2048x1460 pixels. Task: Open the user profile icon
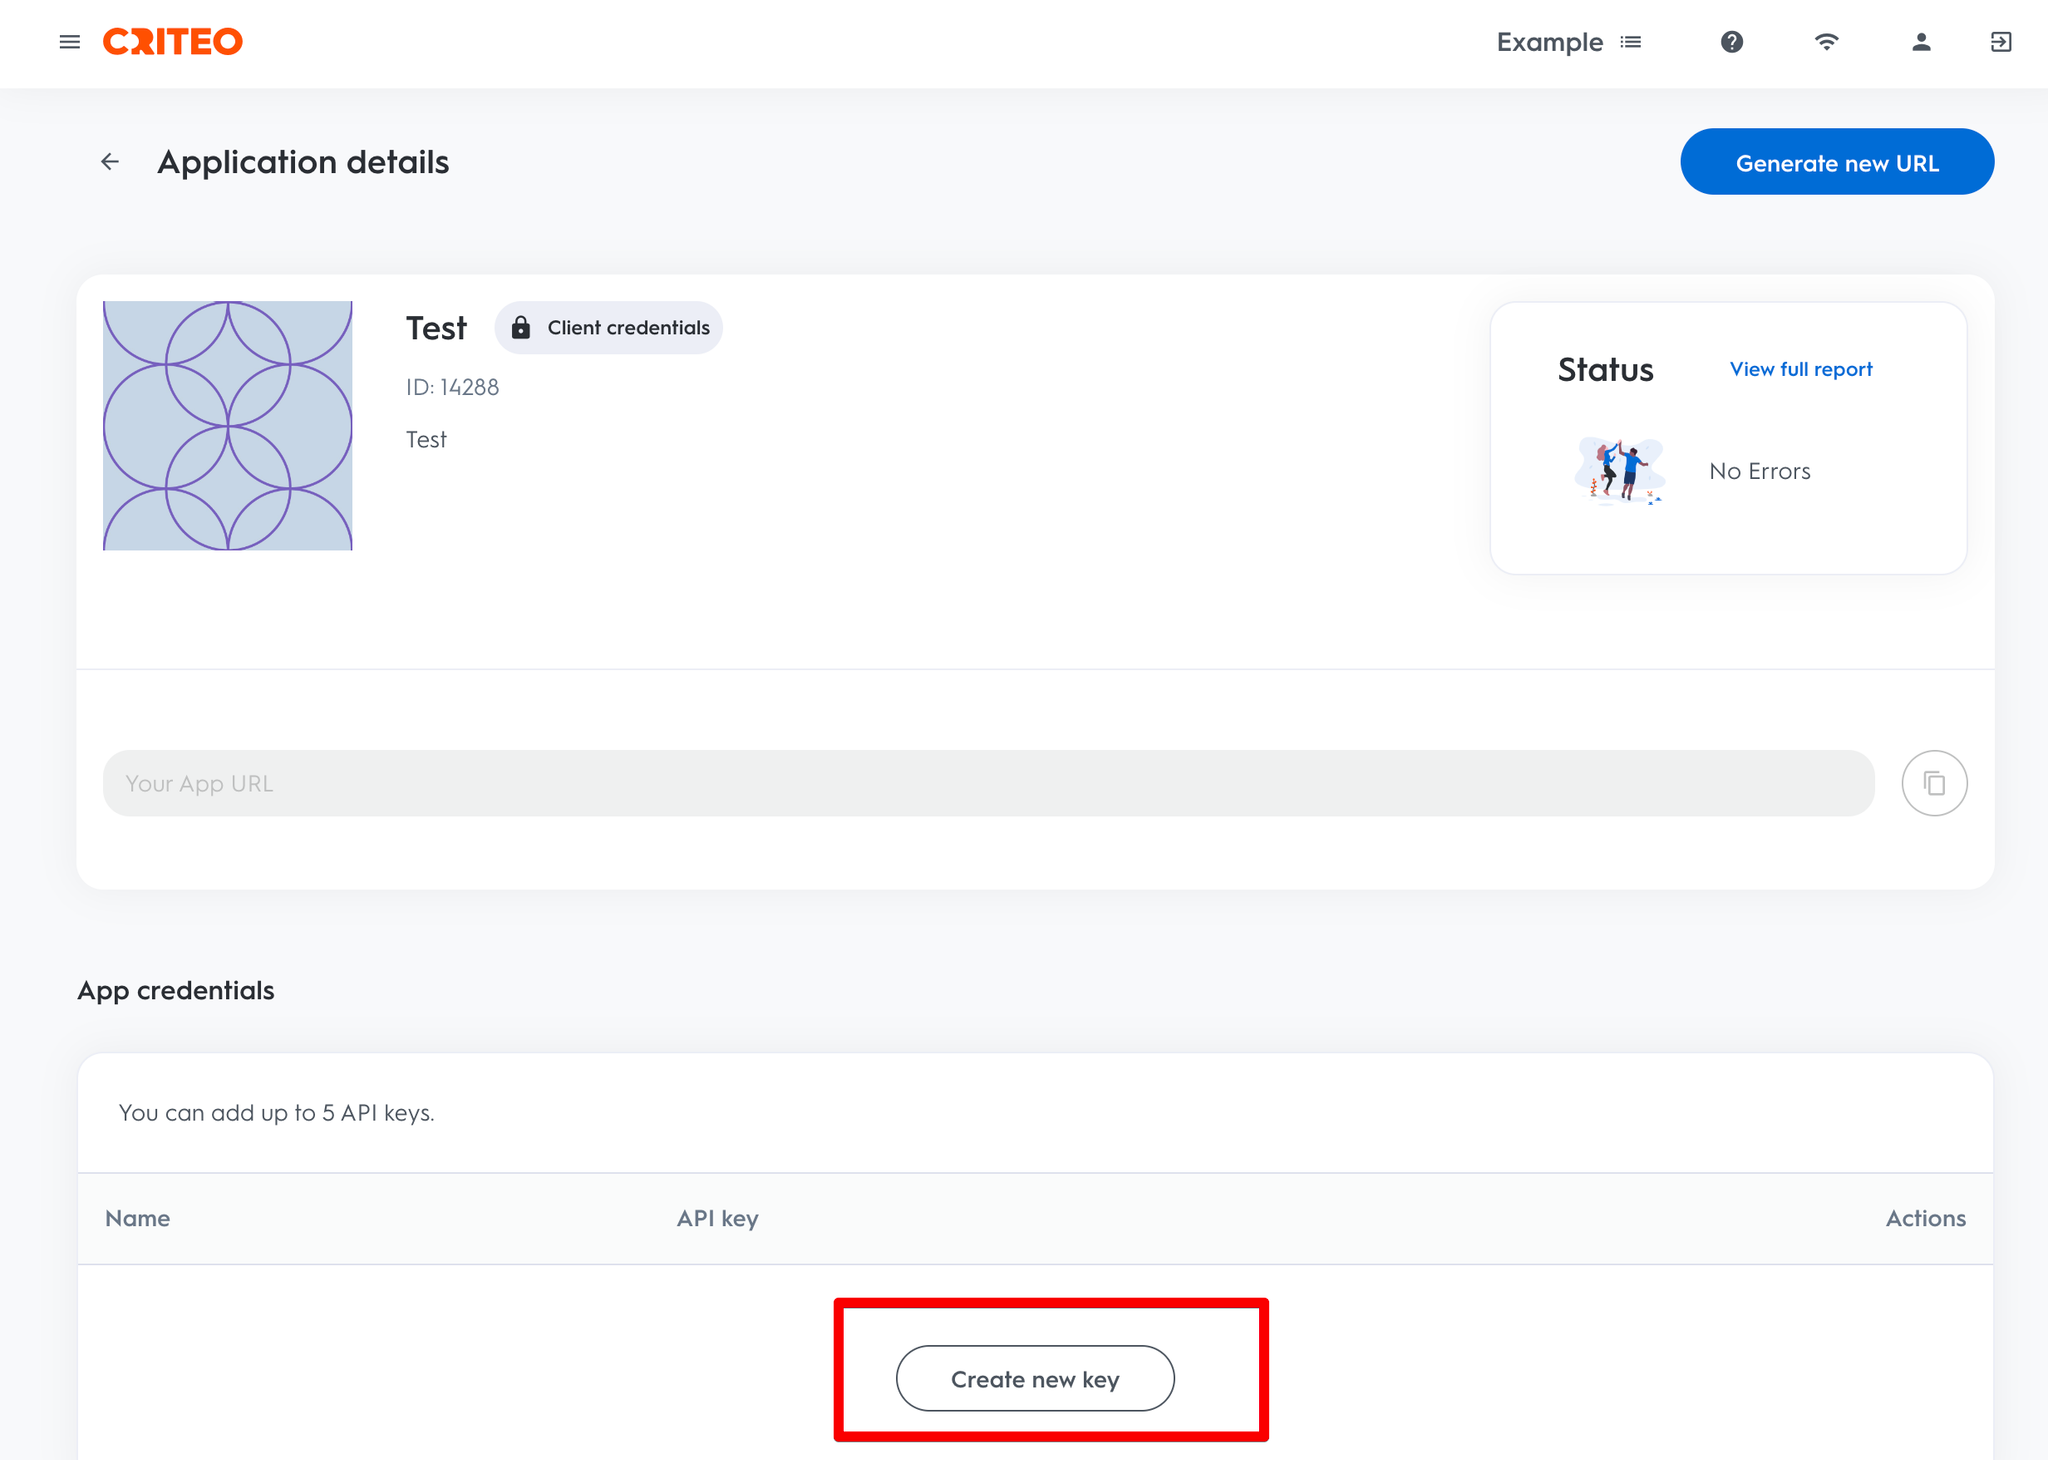(x=1920, y=42)
